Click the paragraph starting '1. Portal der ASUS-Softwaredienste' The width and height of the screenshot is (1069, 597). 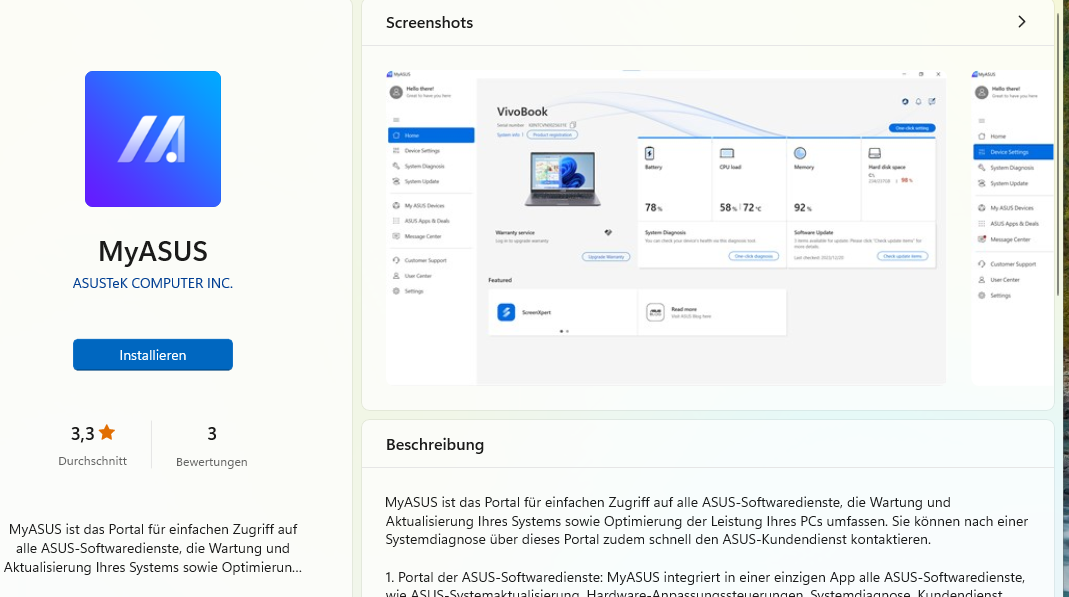[705, 585]
